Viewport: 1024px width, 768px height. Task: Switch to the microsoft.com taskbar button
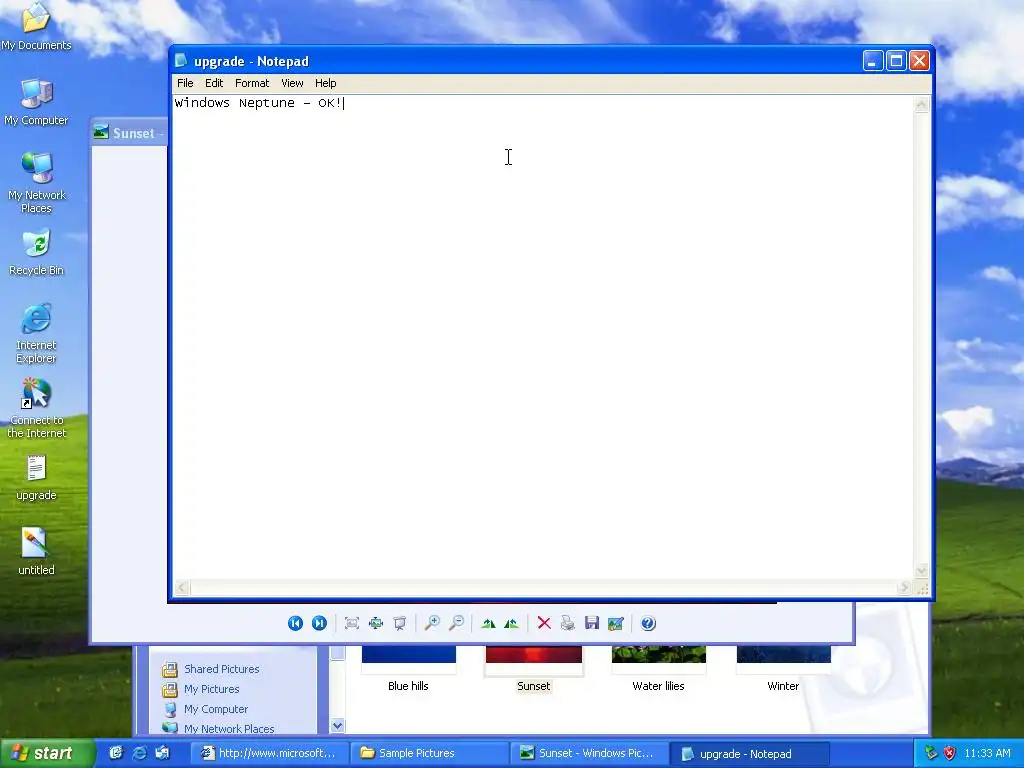tap(271, 753)
